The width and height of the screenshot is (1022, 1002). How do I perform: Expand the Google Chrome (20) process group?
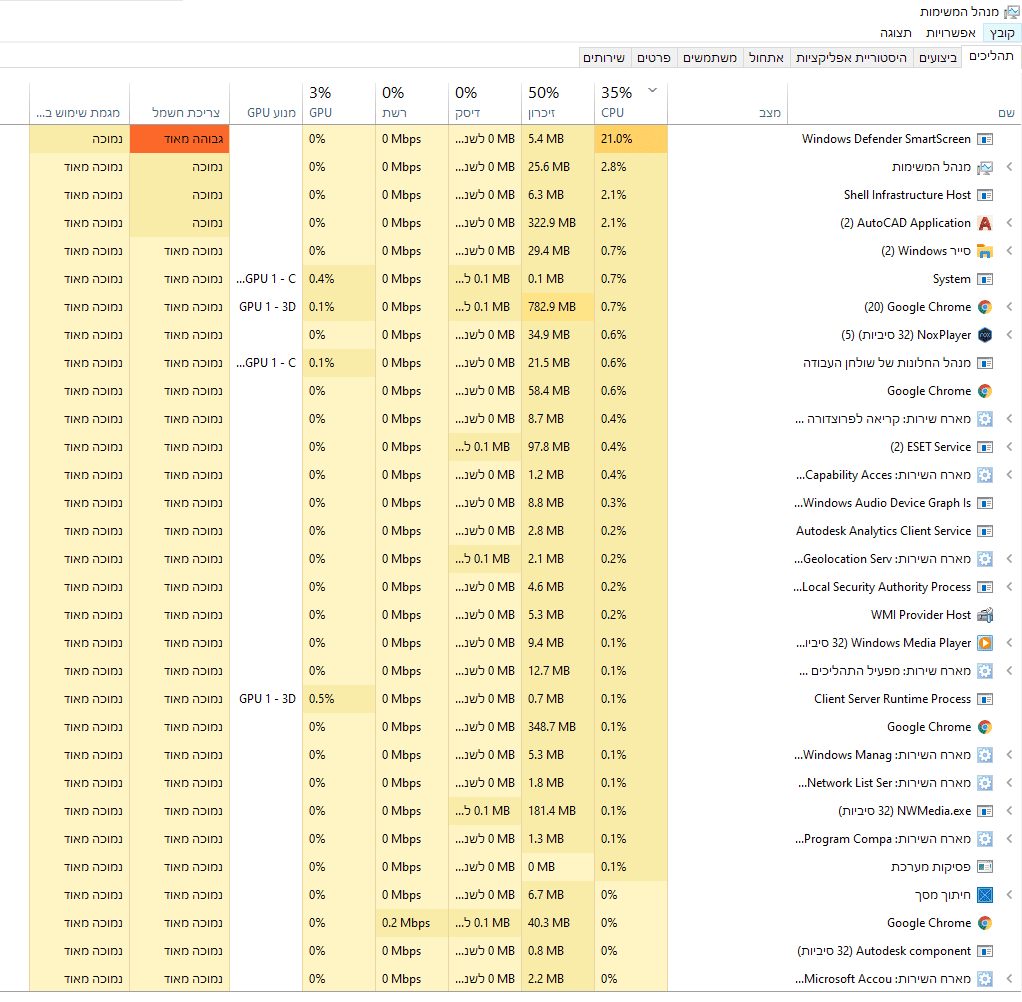(x=1009, y=307)
